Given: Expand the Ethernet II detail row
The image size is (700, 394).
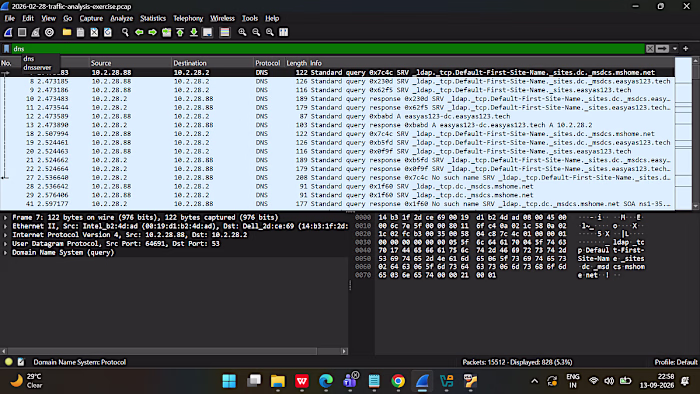Looking at the screenshot, I should point(5,226).
